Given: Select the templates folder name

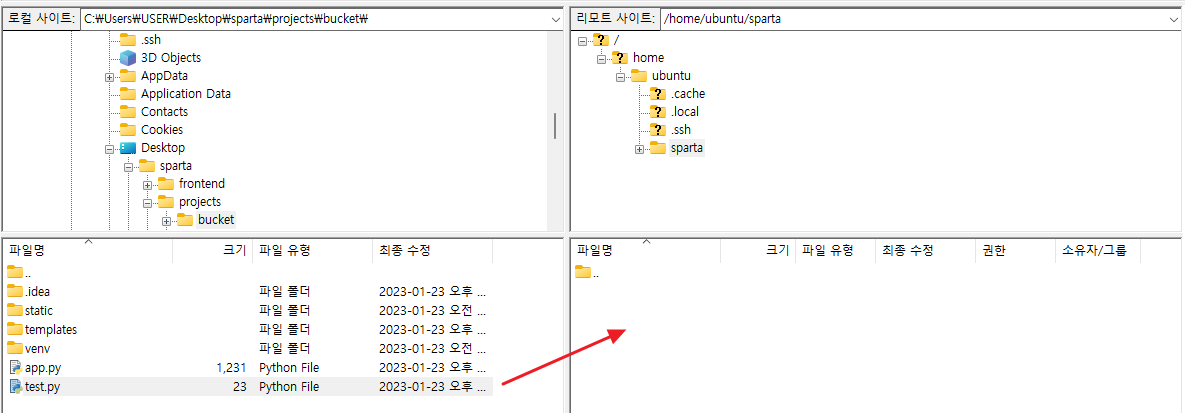Looking at the screenshot, I should pos(51,329).
